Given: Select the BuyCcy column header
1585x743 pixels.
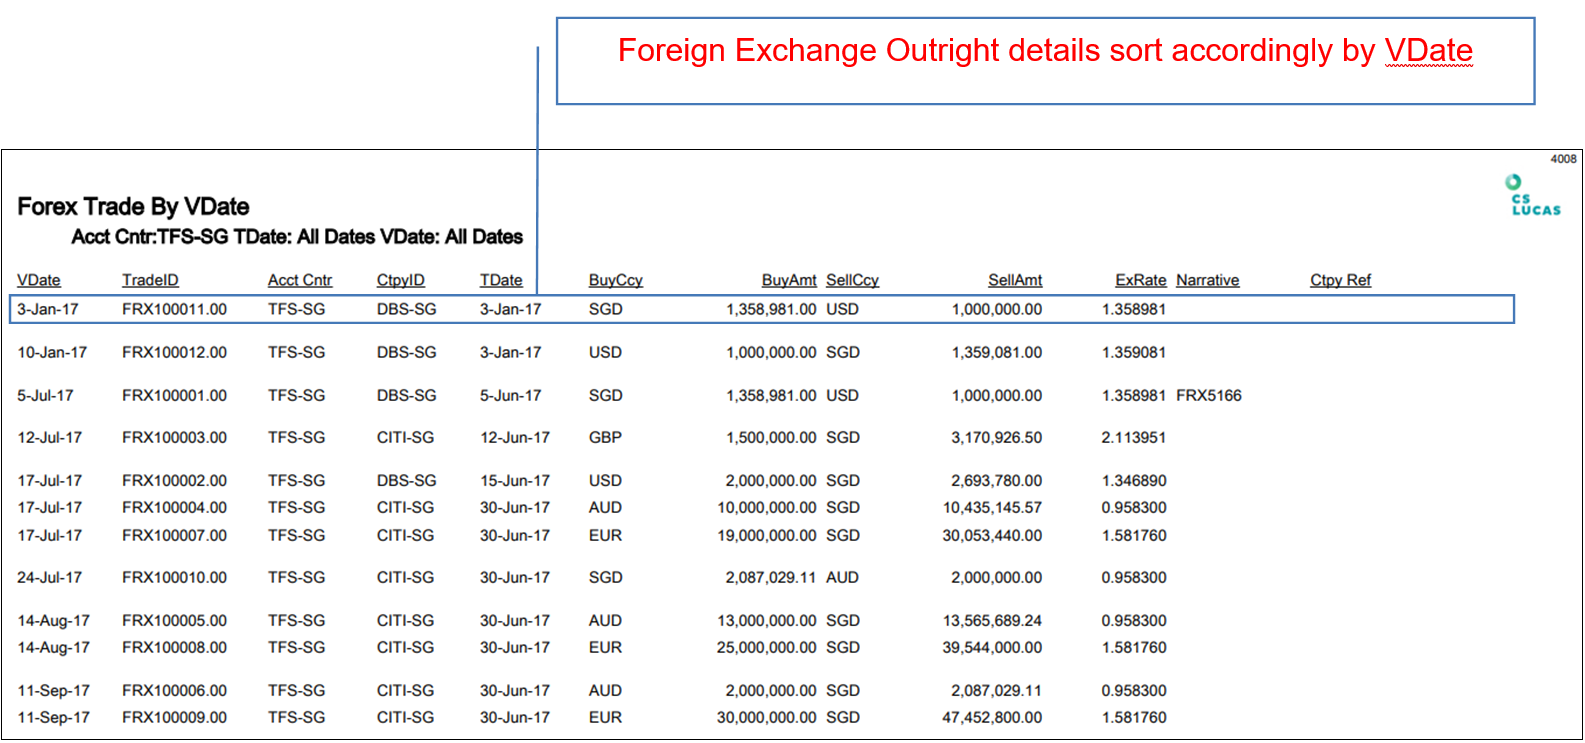Looking at the screenshot, I should [615, 280].
